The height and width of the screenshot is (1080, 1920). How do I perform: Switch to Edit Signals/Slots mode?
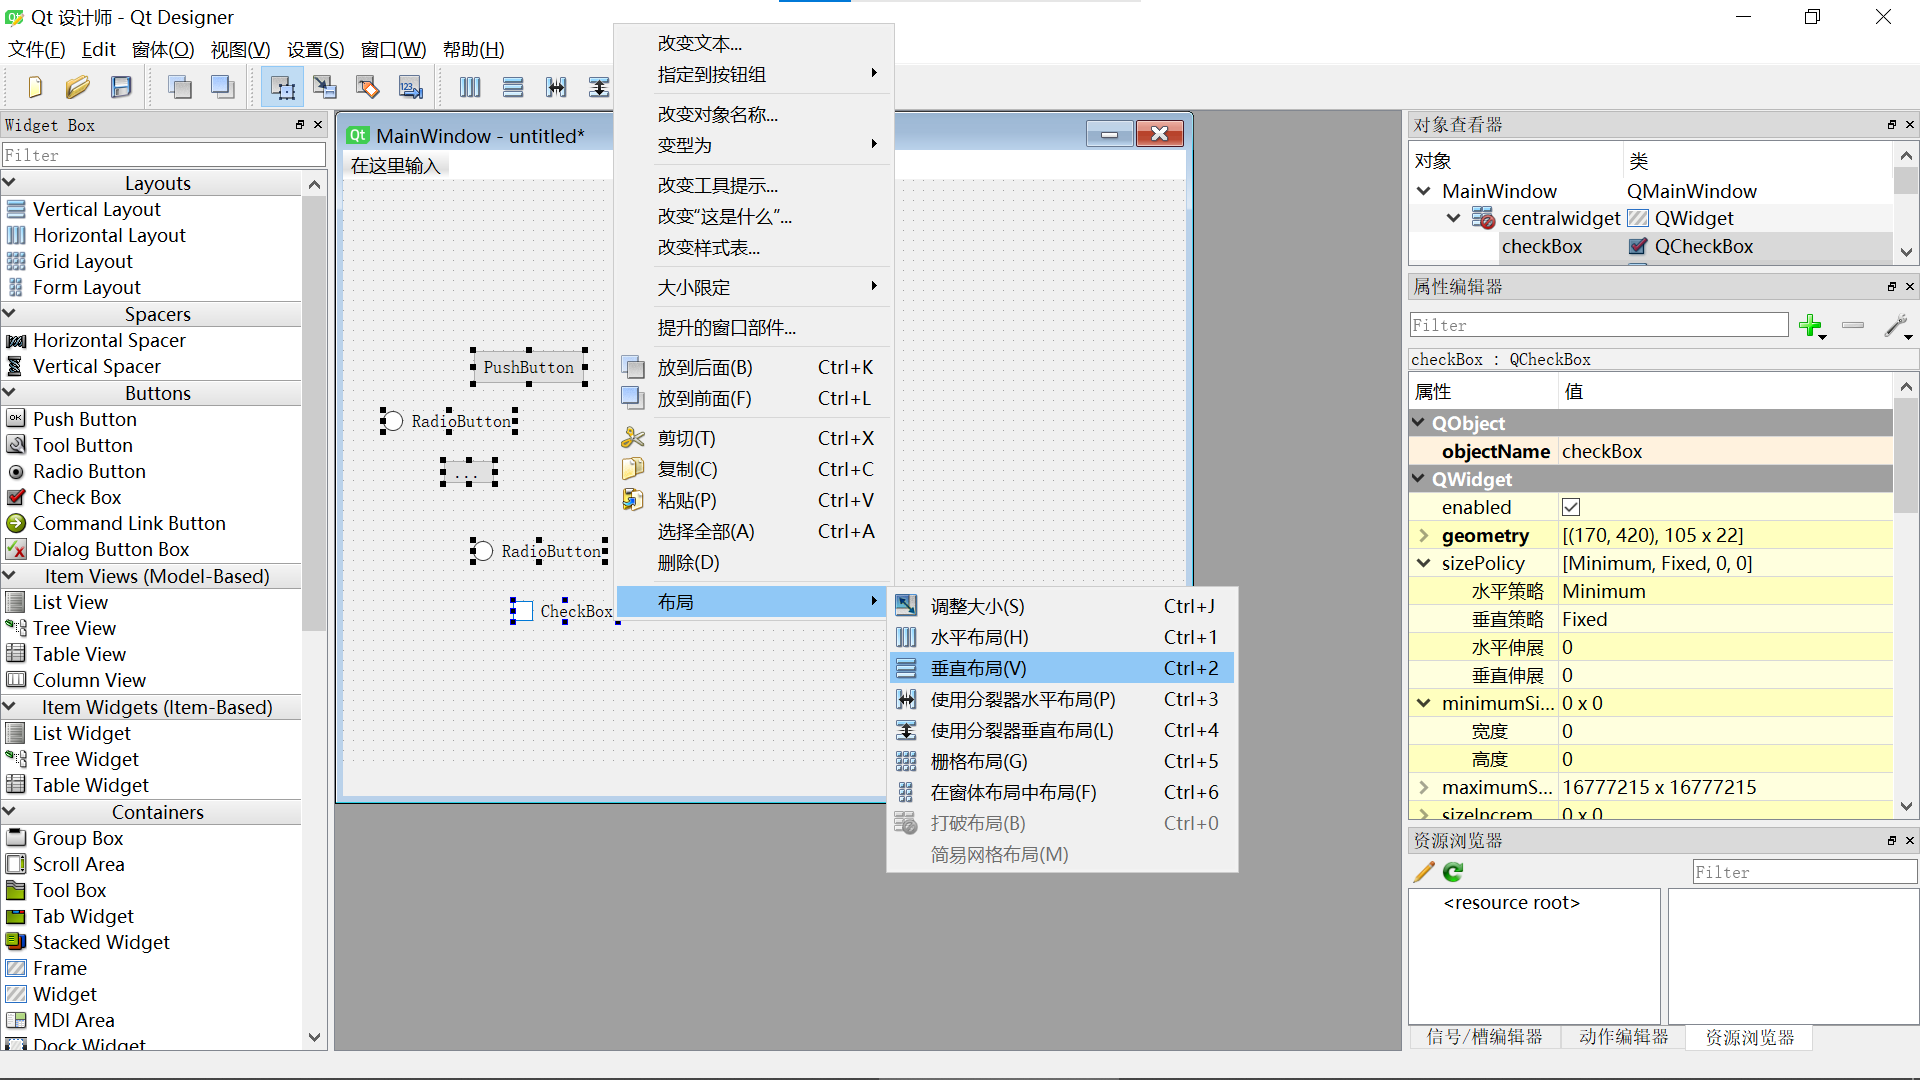pos(325,87)
